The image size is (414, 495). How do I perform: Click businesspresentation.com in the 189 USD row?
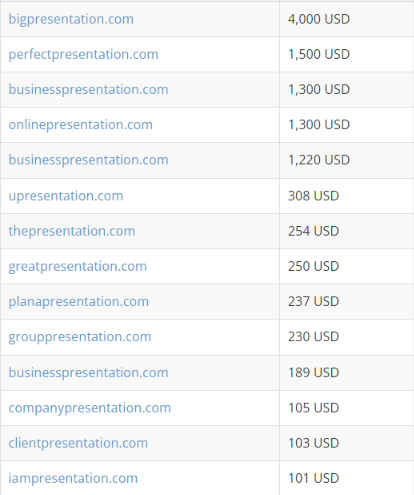[x=88, y=373]
